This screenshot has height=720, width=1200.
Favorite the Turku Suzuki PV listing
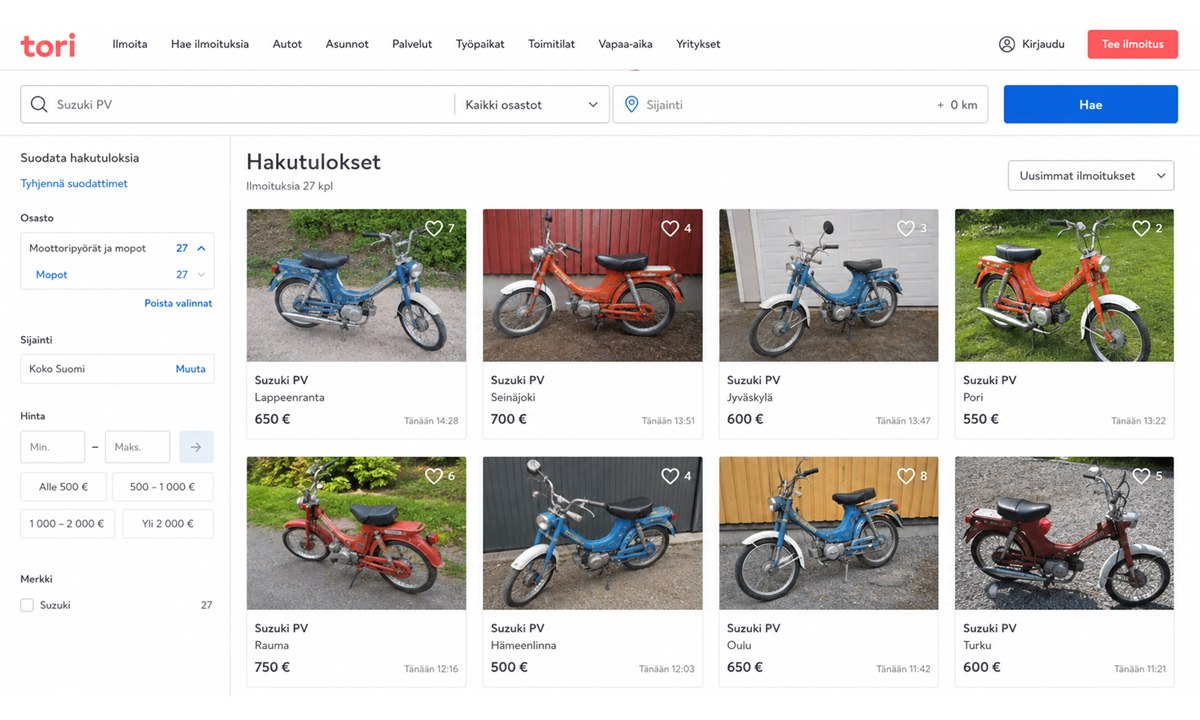coord(1141,476)
